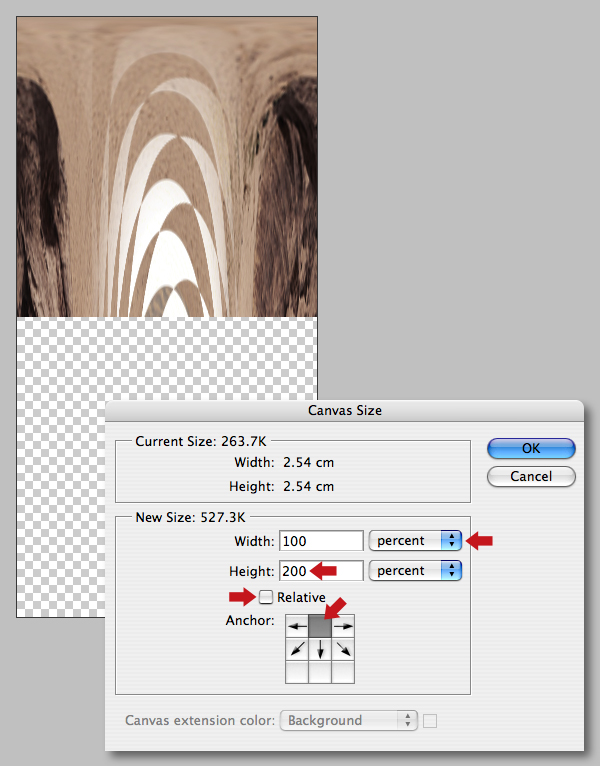Select the middle-right diagonal anchor arrow
600x766 pixels.
pyautogui.click(x=343, y=649)
